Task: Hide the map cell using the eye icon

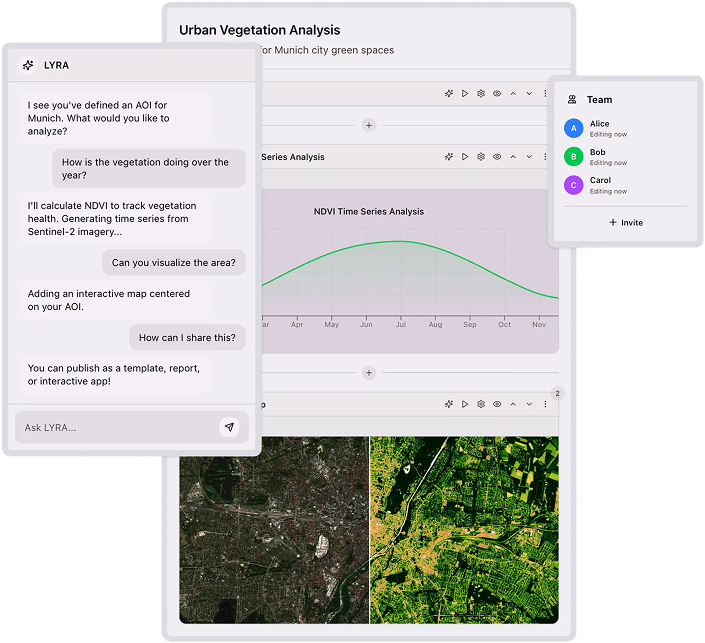Action: point(497,405)
